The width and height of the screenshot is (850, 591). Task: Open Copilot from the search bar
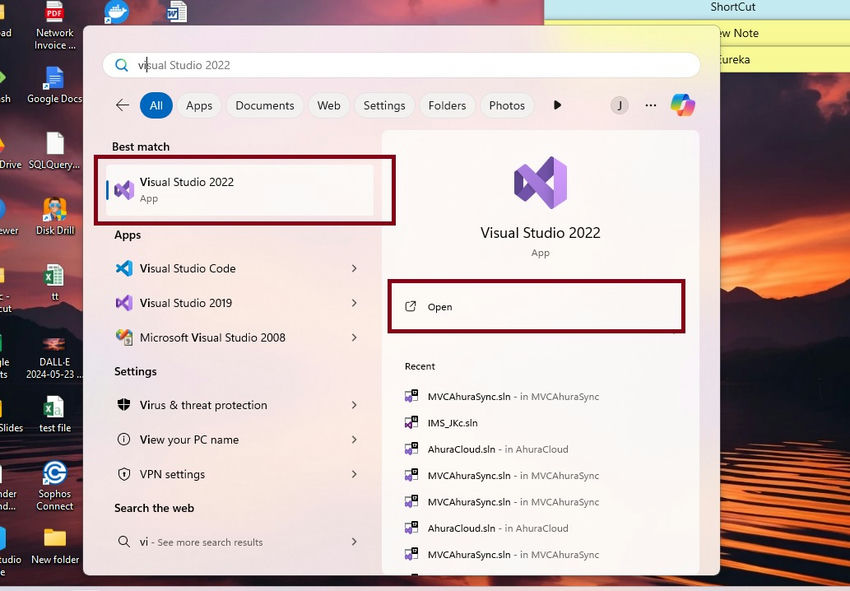(683, 105)
